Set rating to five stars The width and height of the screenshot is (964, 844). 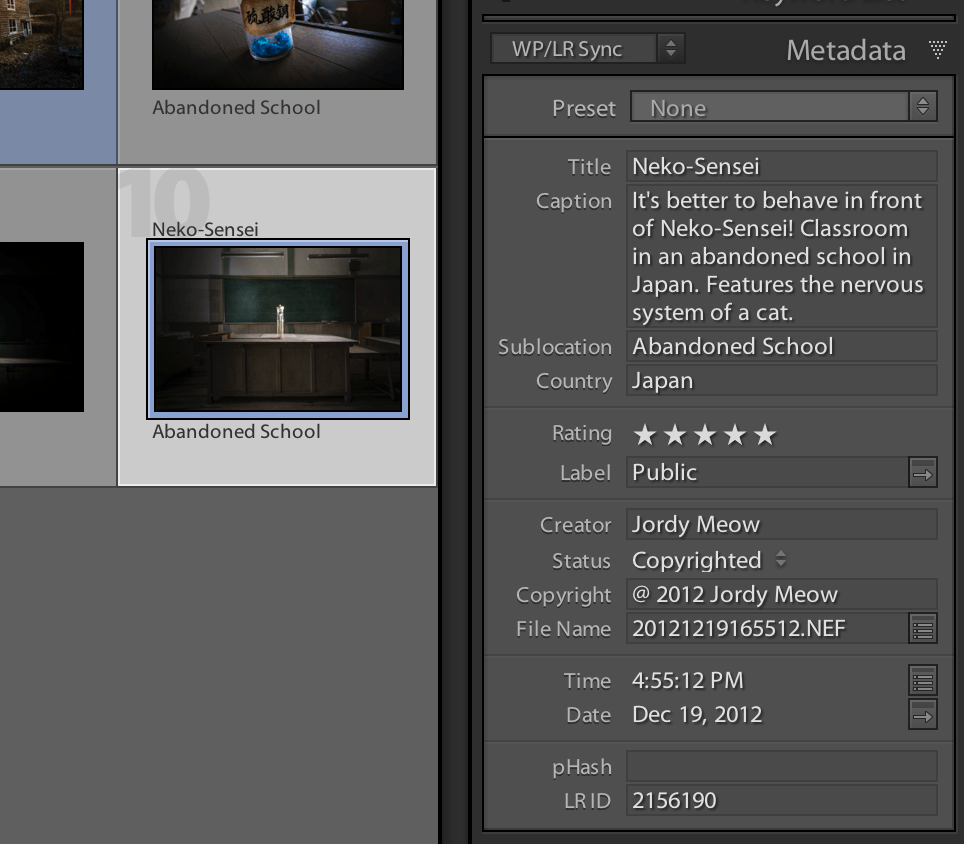(765, 435)
